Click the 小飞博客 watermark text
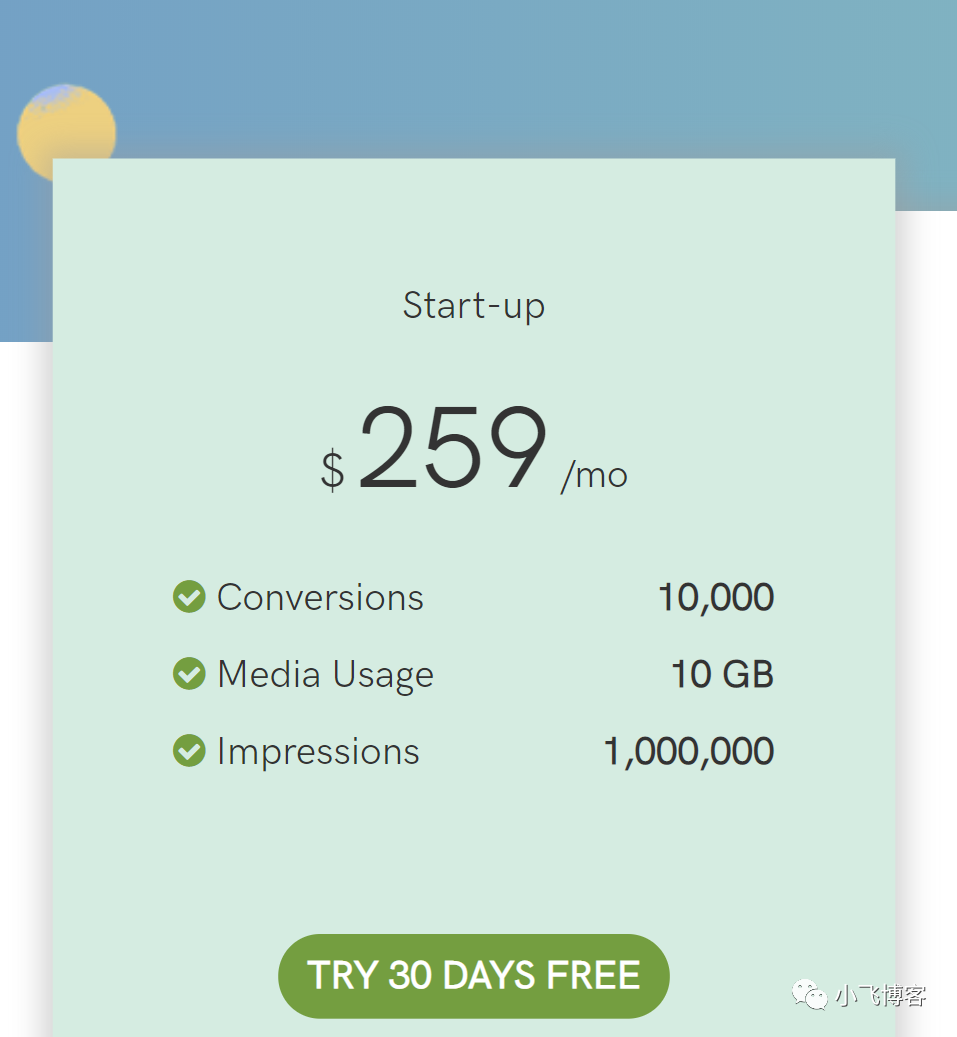The width and height of the screenshot is (957, 1037). point(881,995)
